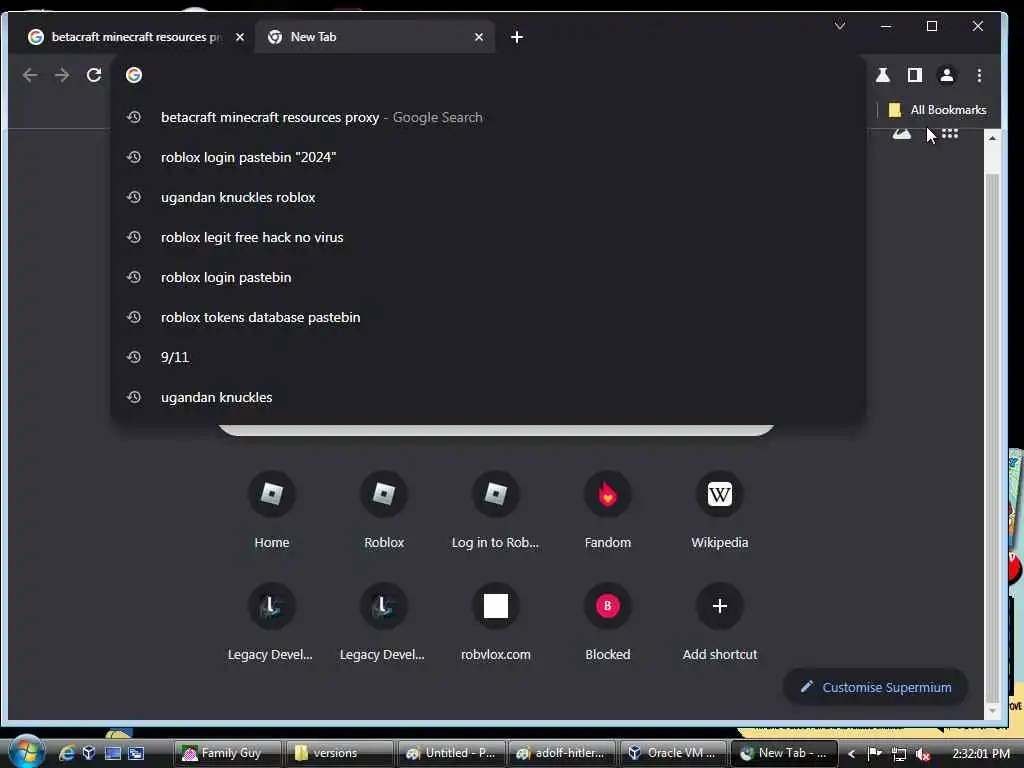Open the browser three-dot menu
Viewport: 1024px width, 768px height.
979,75
